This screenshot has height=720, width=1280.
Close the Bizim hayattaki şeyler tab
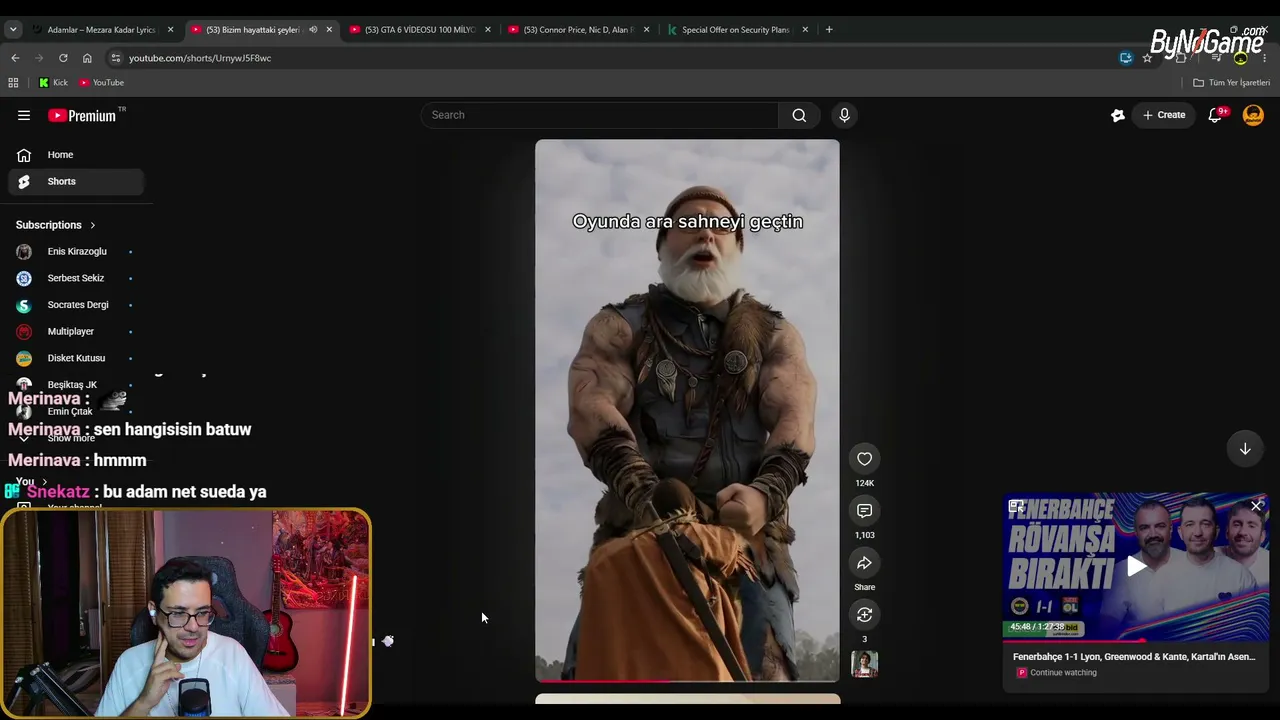tap(329, 30)
